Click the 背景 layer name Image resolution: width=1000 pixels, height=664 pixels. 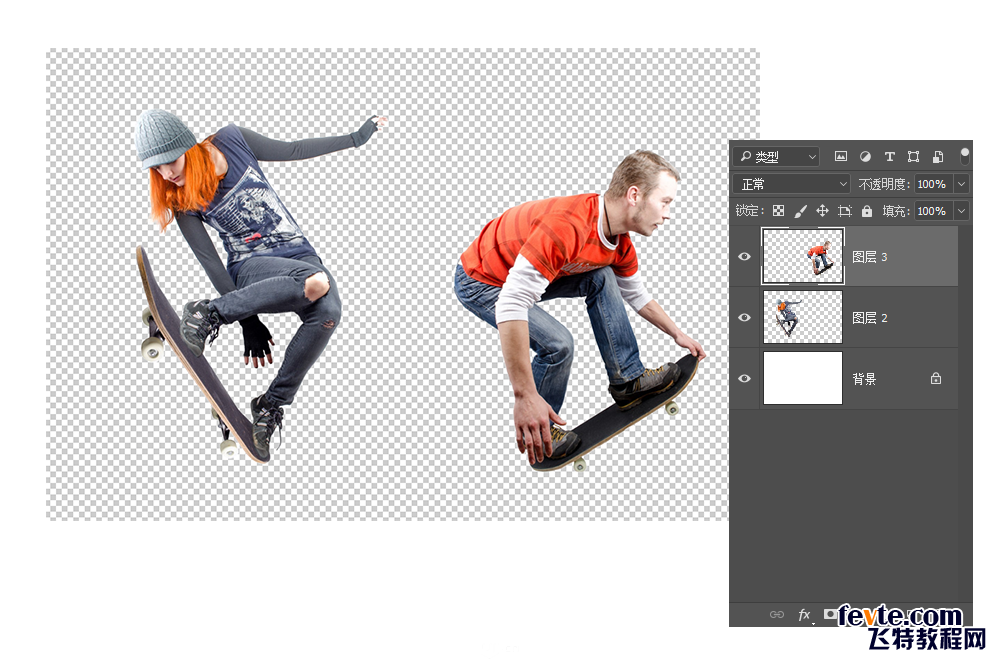click(x=864, y=379)
